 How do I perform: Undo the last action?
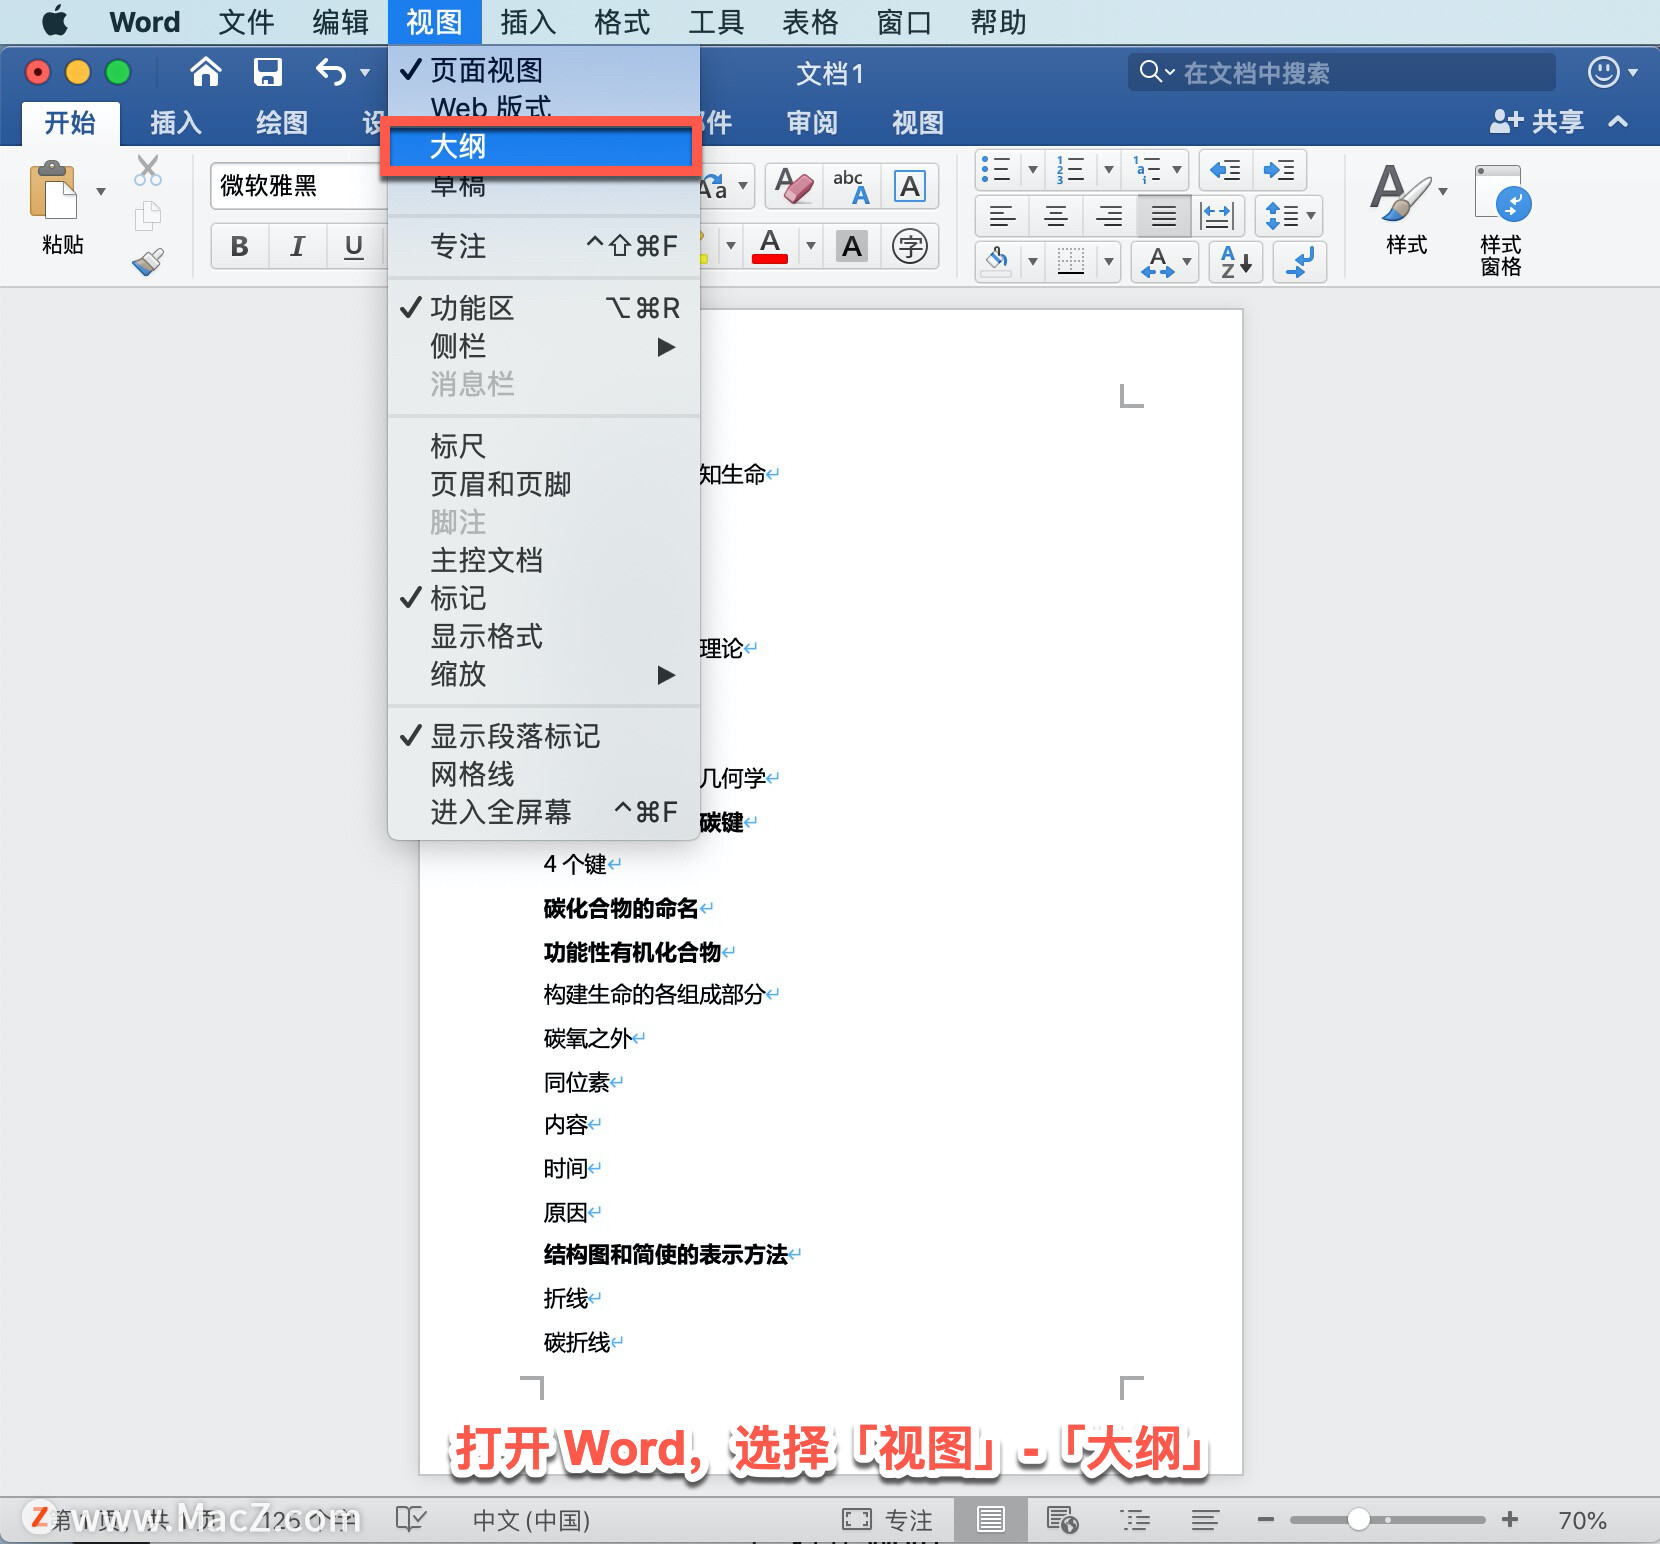[x=331, y=72]
